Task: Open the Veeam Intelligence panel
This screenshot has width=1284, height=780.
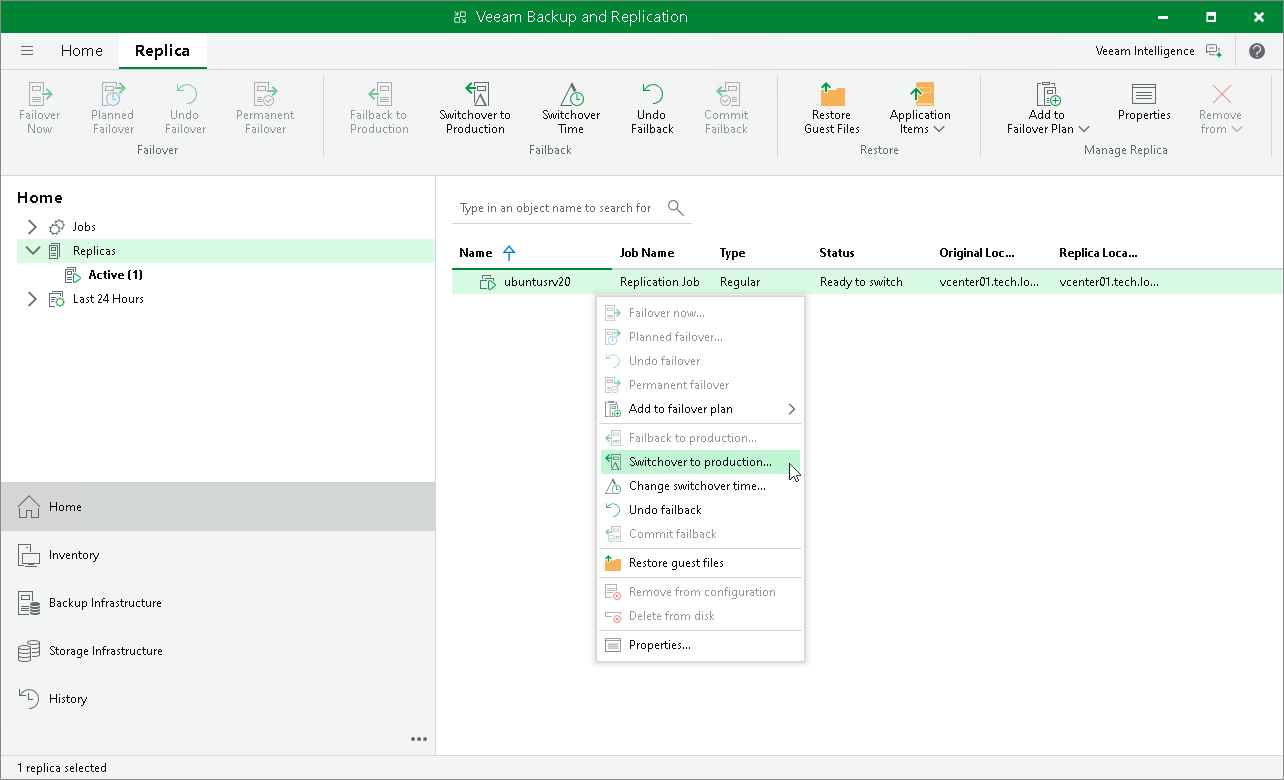Action: [1158, 51]
